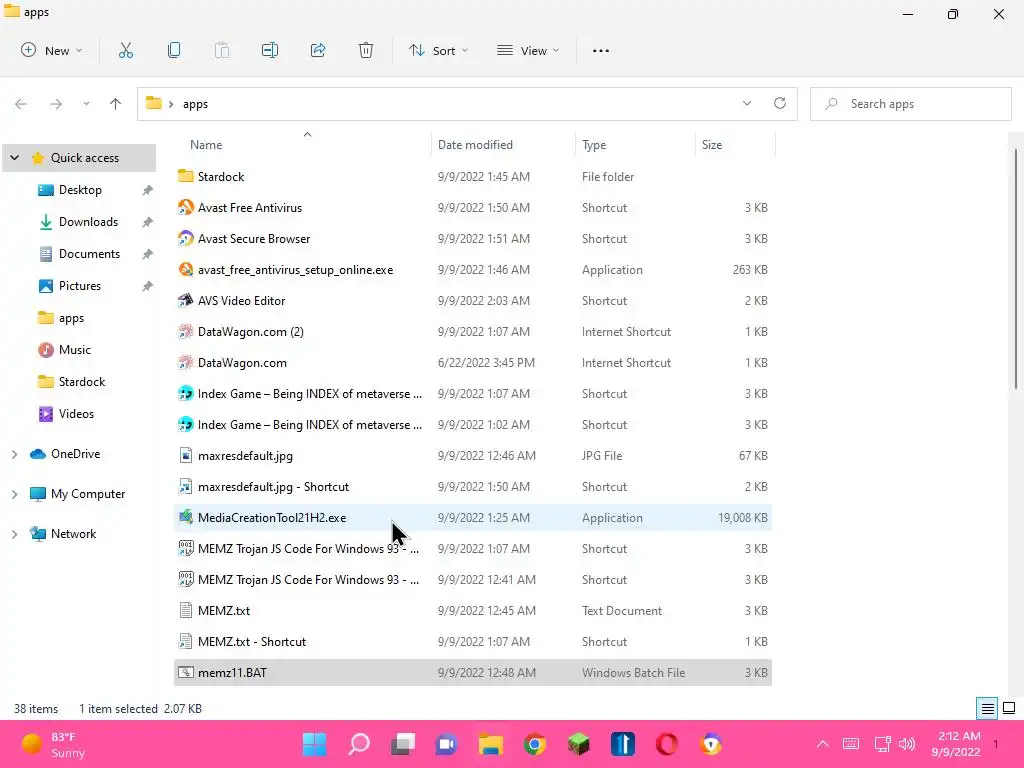Open File Explorer taskbar icon
Viewport: 1024px width, 768px height.
pos(490,744)
